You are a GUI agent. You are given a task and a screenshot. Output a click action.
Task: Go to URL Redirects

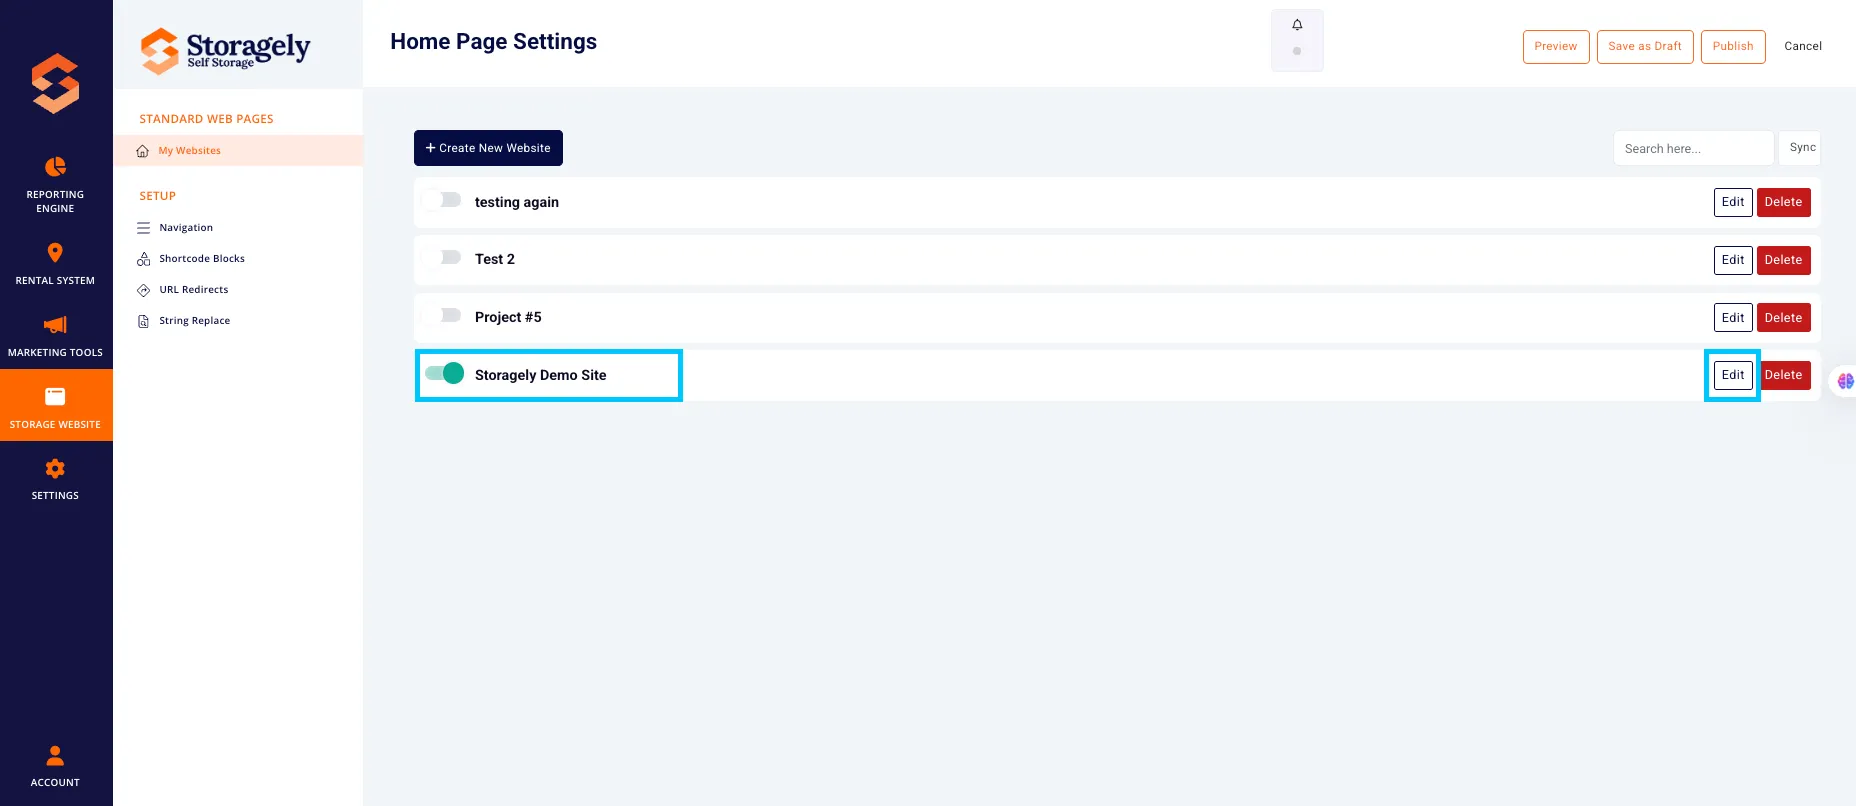194,290
